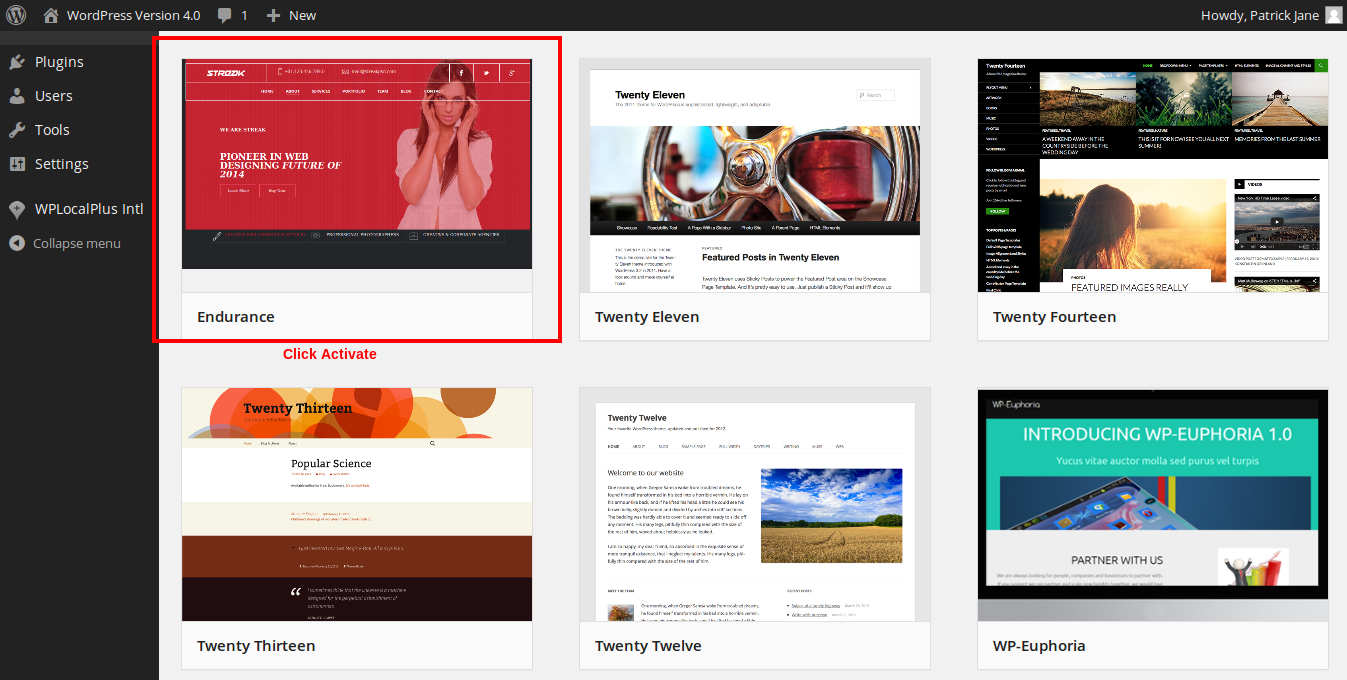Image resolution: width=1347 pixels, height=680 pixels.
Task: Click the Settings sliders icon
Action: coord(17,164)
